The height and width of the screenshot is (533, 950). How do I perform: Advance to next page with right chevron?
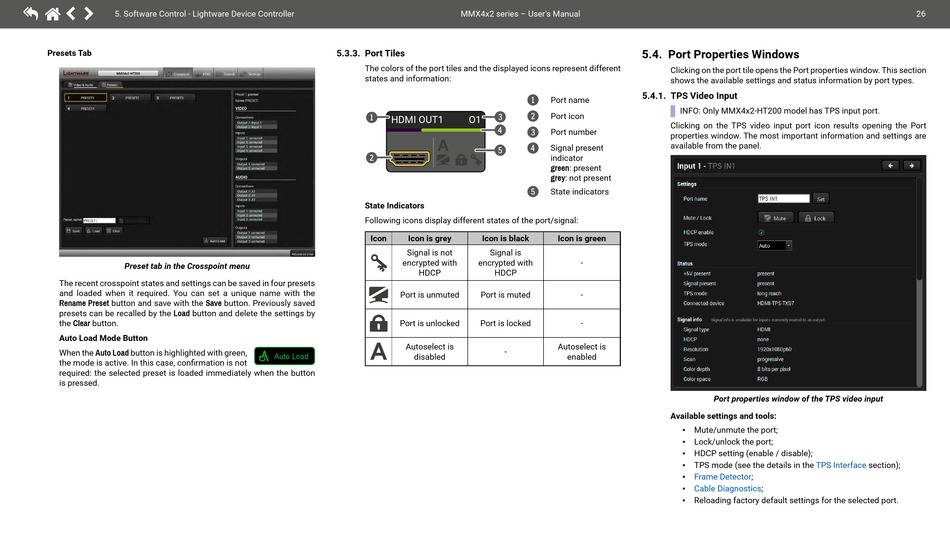(x=89, y=13)
